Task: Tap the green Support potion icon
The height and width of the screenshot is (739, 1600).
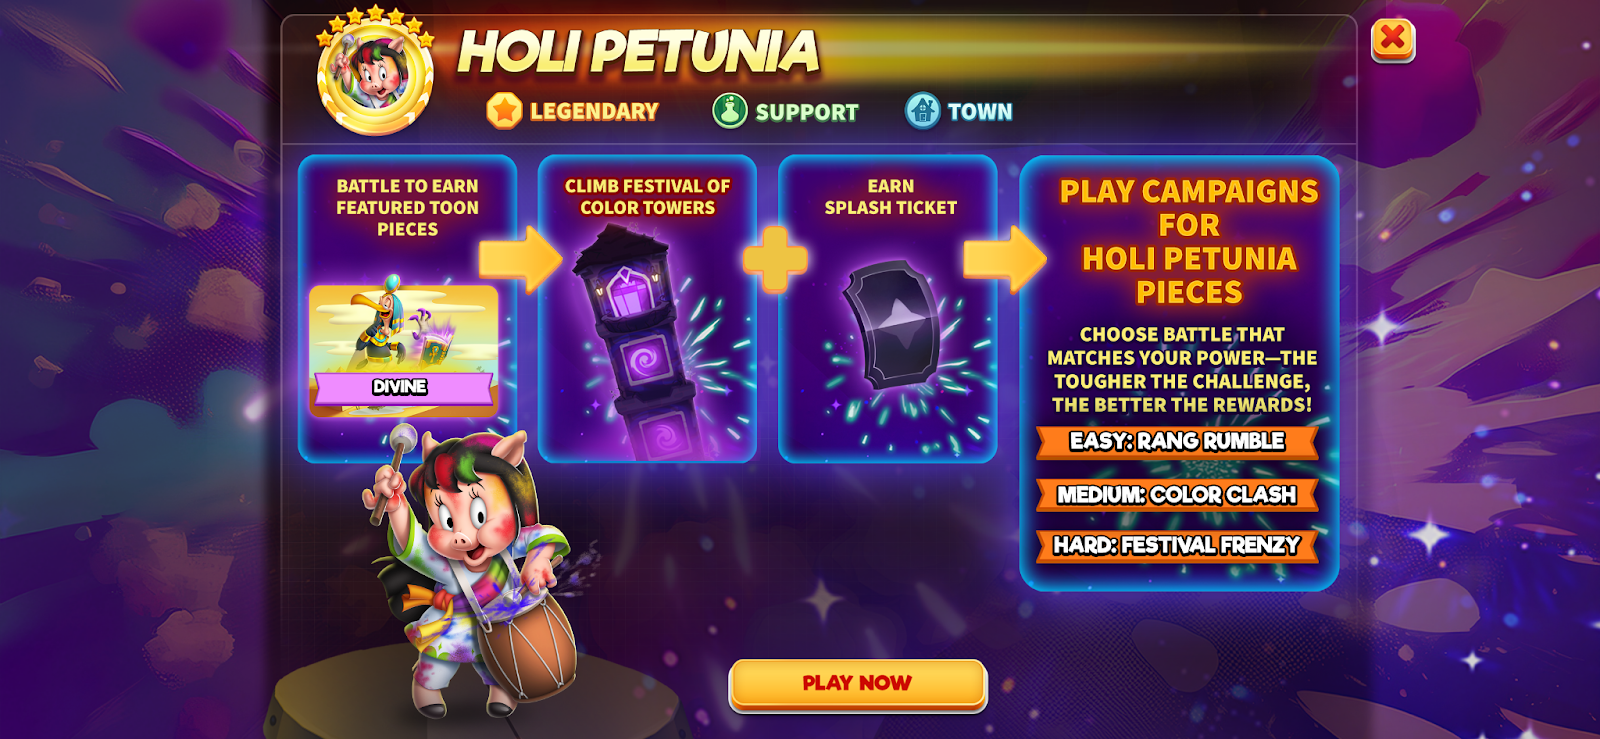Action: tap(730, 111)
